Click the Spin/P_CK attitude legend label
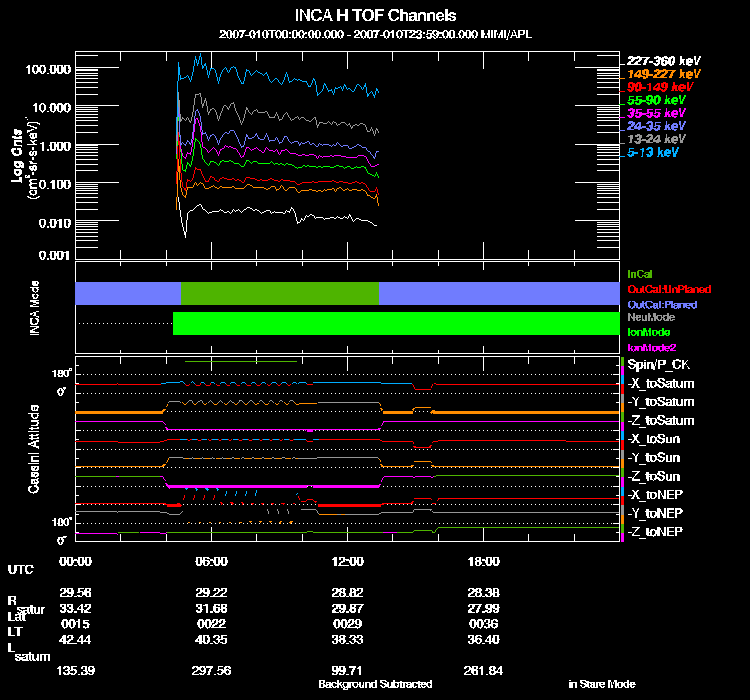This screenshot has width=750, height=700. click(x=659, y=365)
